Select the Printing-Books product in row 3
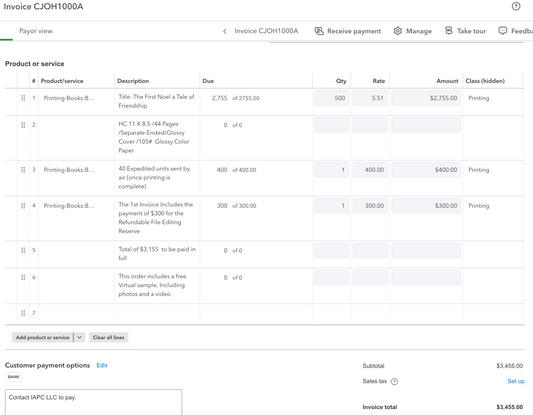Screen dimensions: 533x415 tap(69, 170)
